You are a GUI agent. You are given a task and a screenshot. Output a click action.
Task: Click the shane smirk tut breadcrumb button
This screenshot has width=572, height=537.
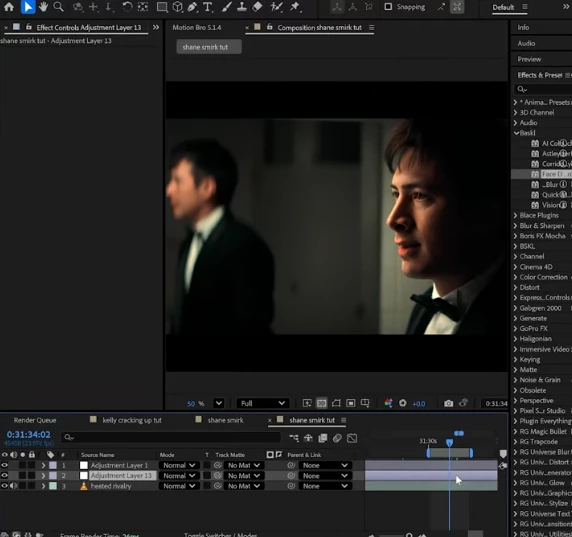(209, 47)
